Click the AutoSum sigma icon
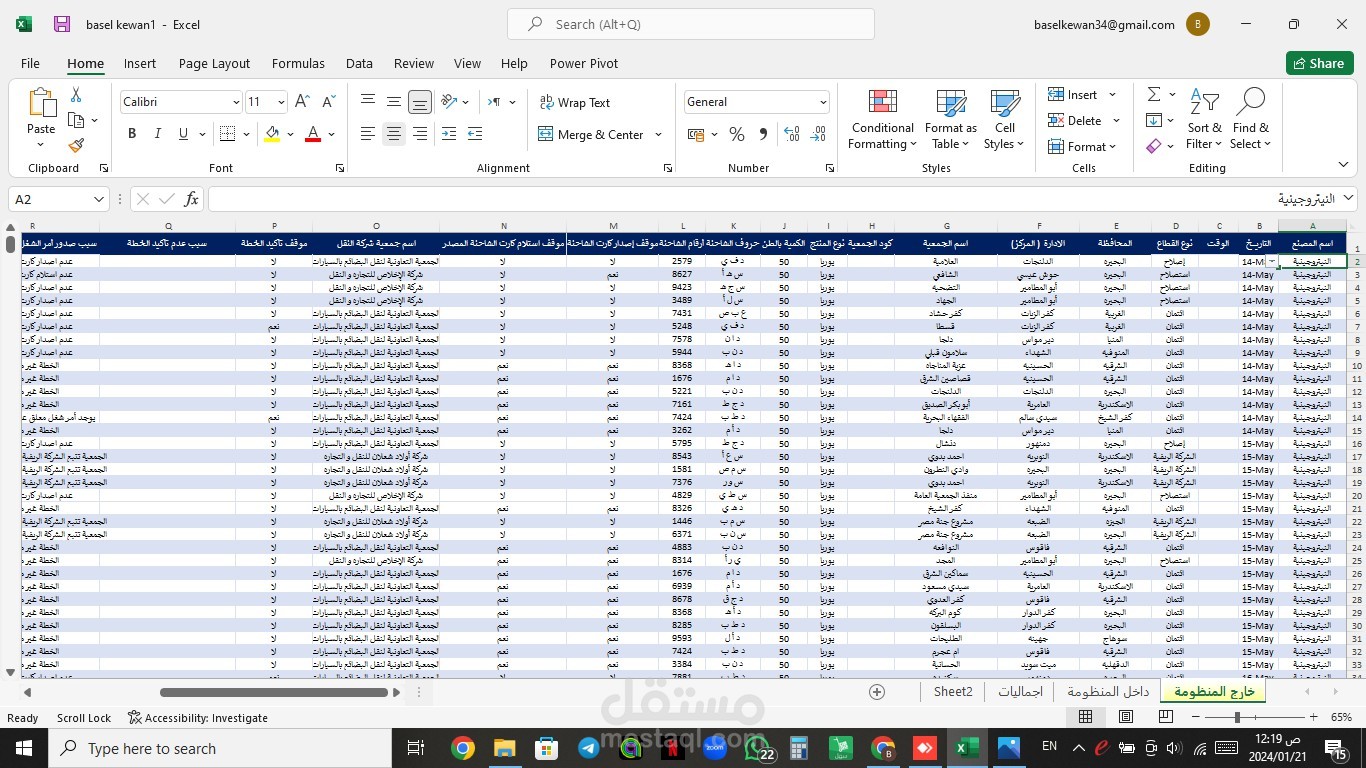This screenshot has height=768, width=1366. [1154, 94]
